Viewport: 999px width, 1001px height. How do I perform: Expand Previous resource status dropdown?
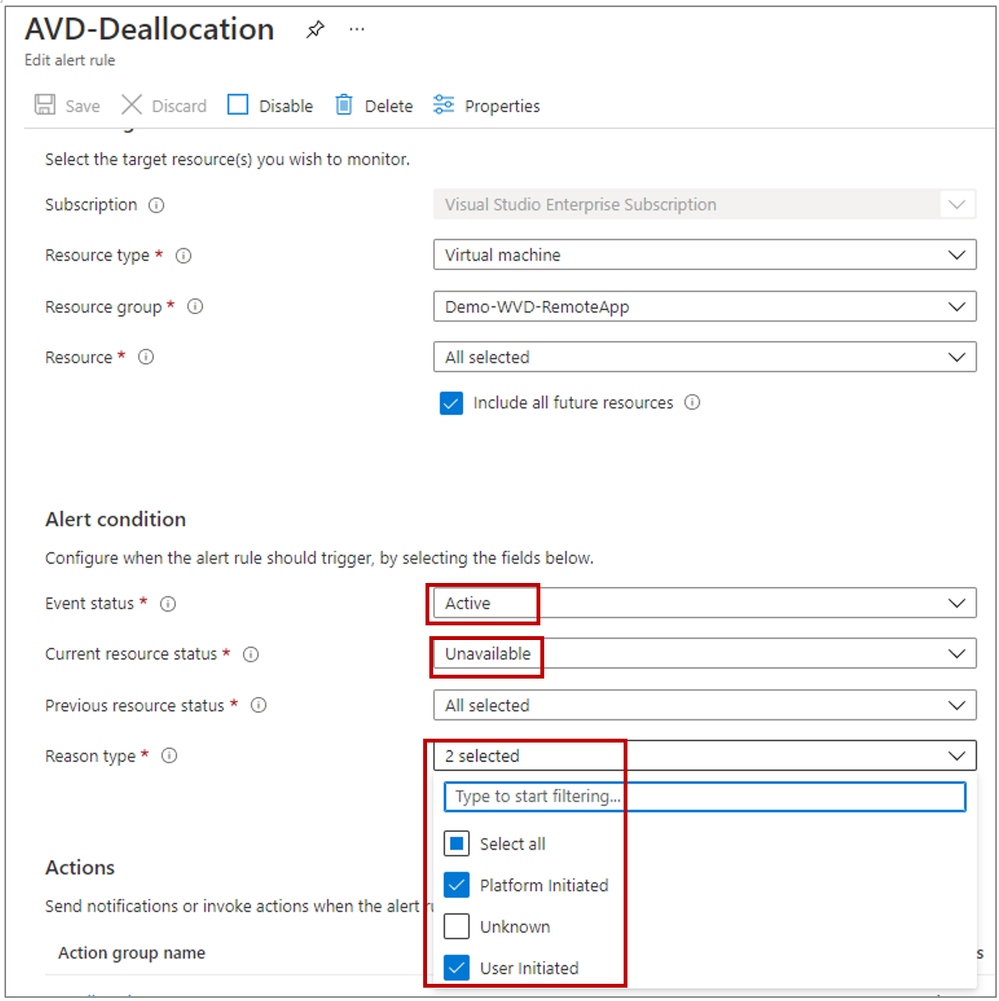(705, 705)
